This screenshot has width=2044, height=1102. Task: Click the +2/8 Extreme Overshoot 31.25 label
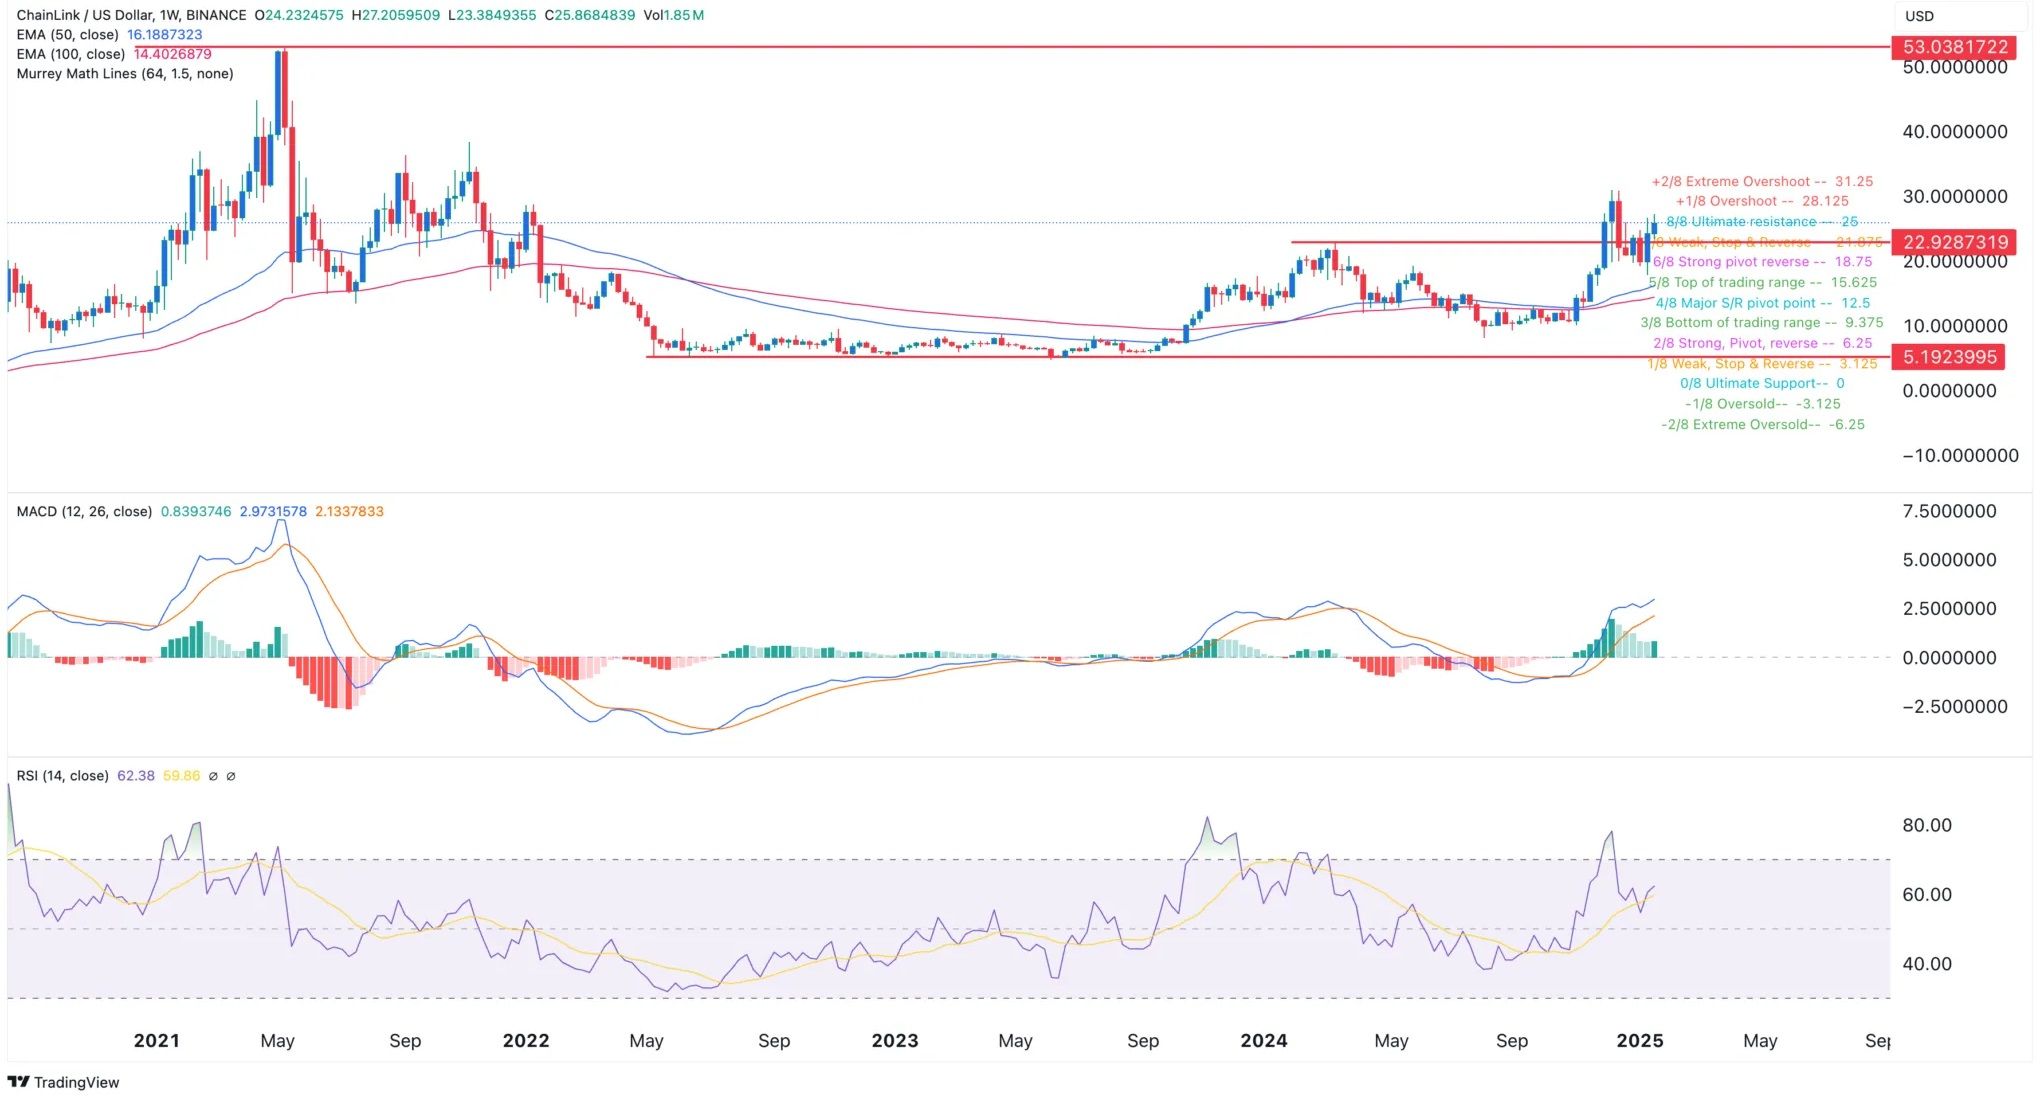[1762, 182]
